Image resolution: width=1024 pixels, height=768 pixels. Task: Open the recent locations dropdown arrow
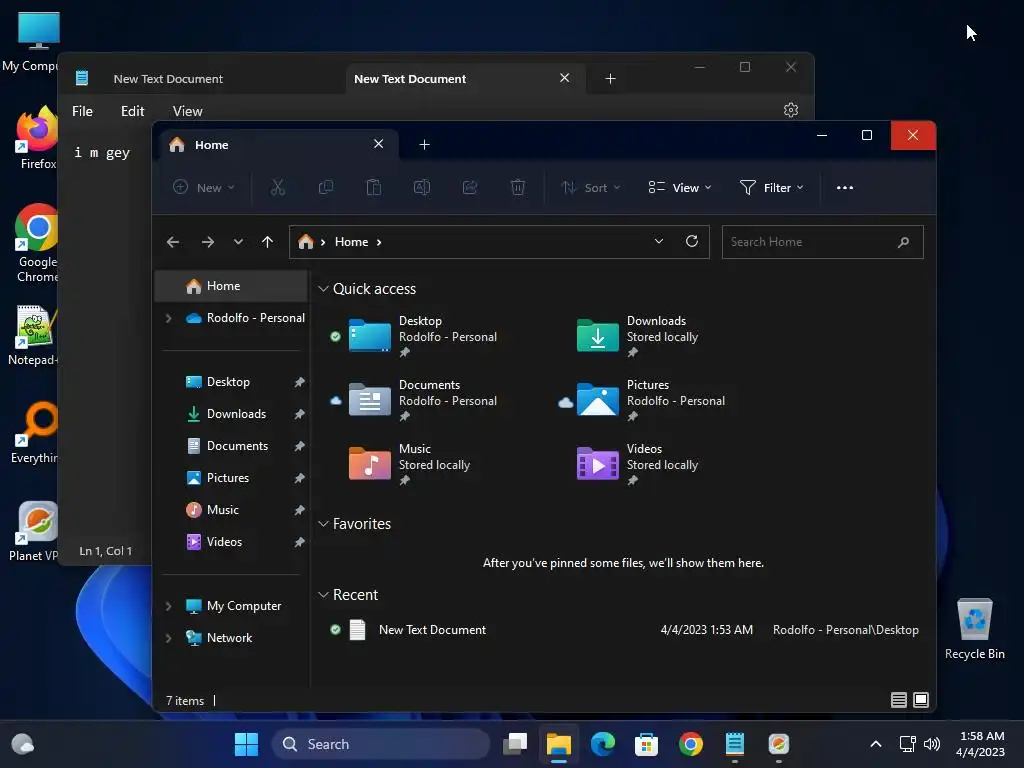point(238,242)
